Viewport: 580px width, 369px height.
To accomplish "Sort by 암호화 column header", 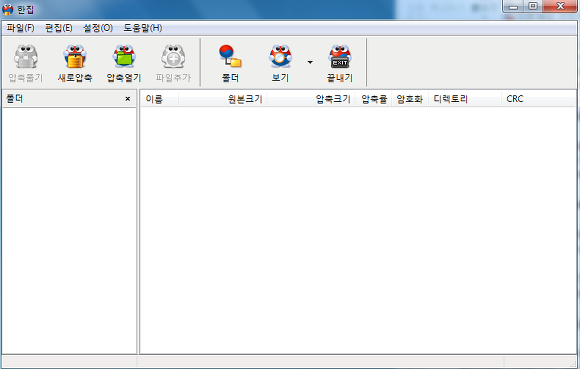I will (x=410, y=99).
